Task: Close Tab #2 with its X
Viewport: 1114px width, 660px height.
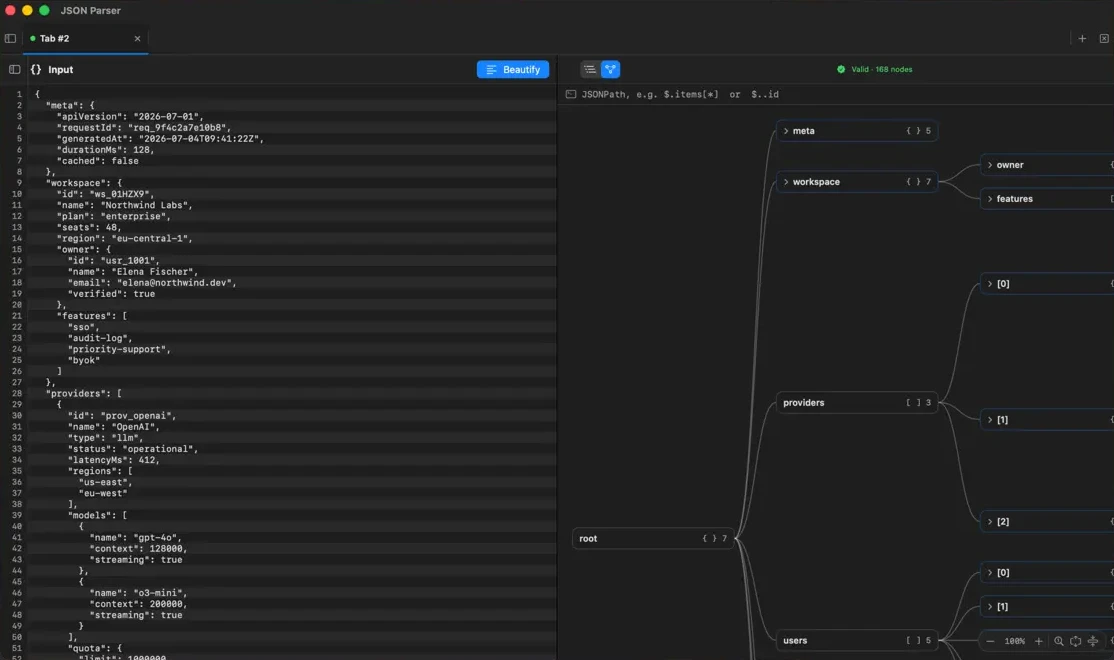Action: 137,38
